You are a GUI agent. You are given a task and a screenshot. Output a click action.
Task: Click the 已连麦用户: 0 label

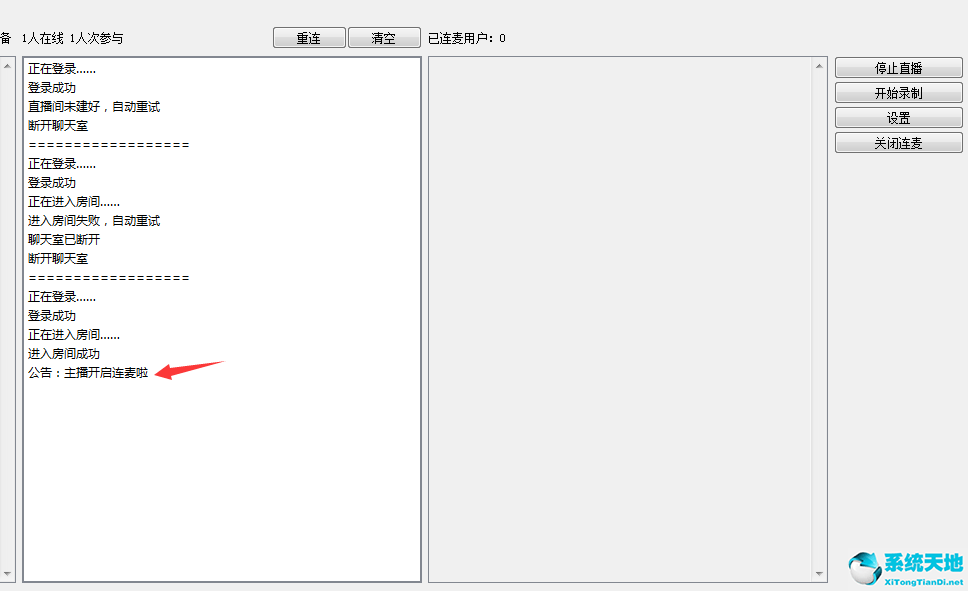(467, 38)
